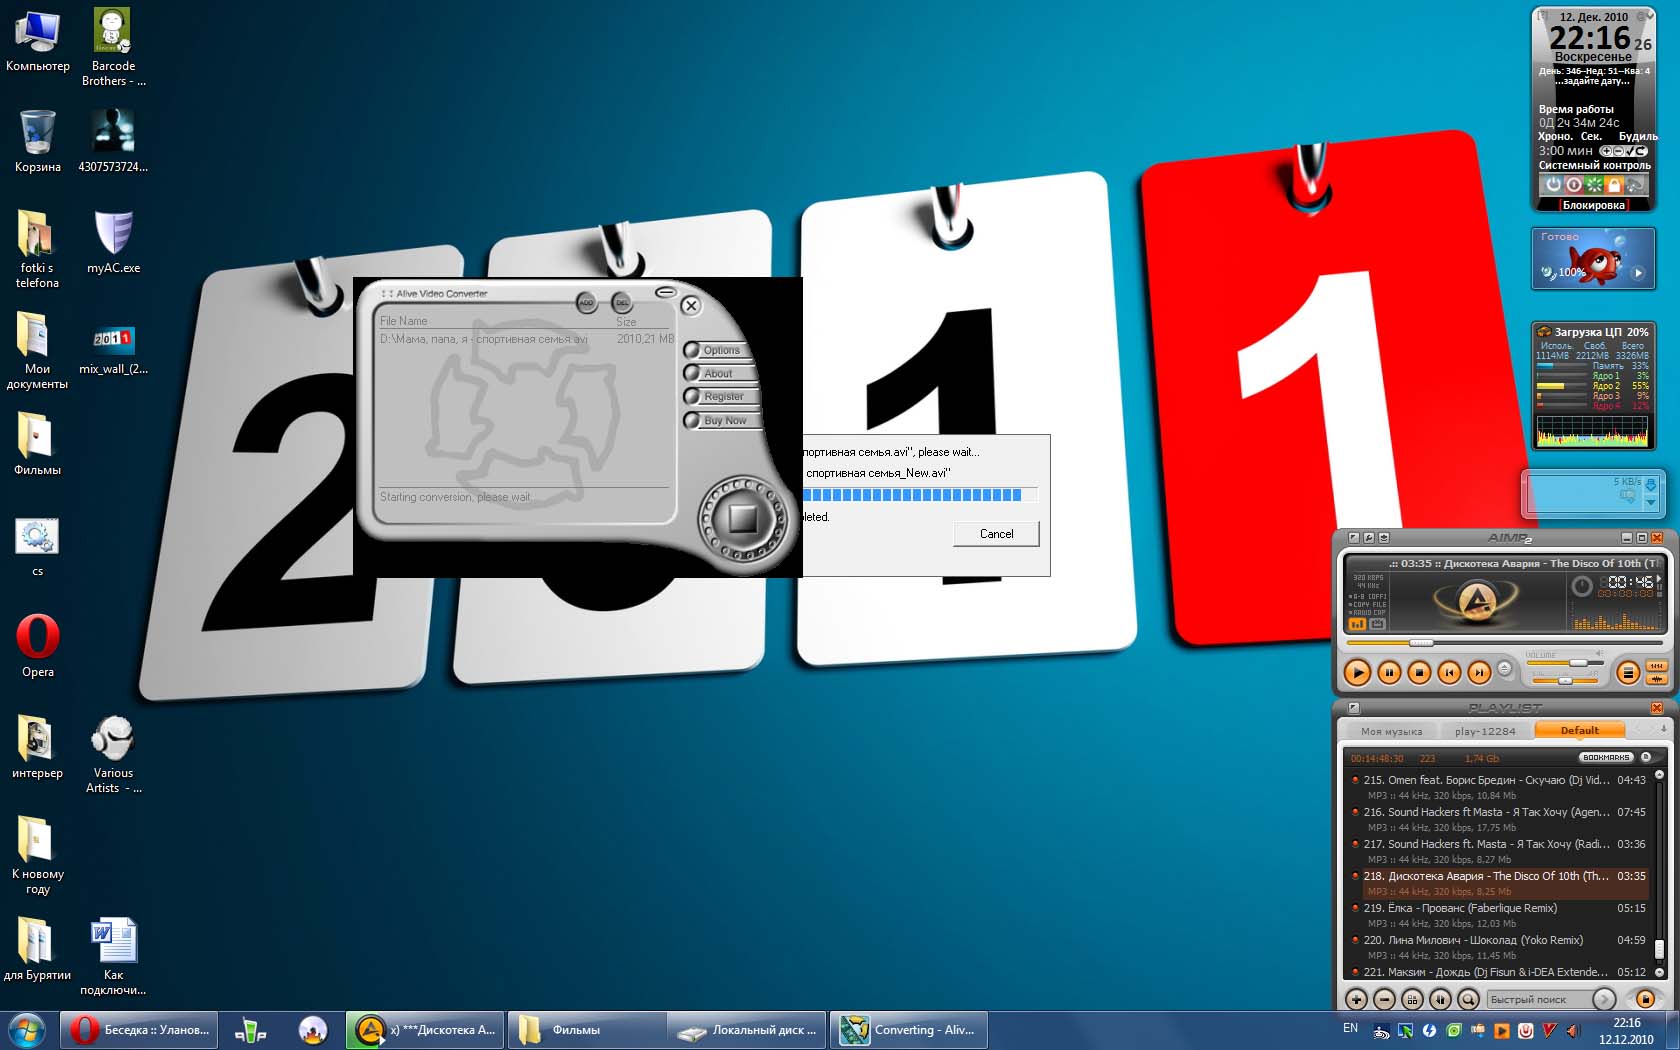Select the play-12284 playlist tab
Viewport: 1680px width, 1050px height.
(1485, 731)
